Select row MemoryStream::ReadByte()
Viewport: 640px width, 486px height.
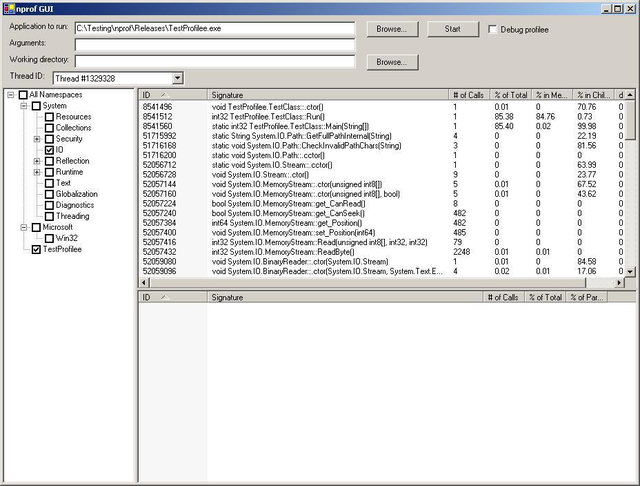click(x=382, y=252)
